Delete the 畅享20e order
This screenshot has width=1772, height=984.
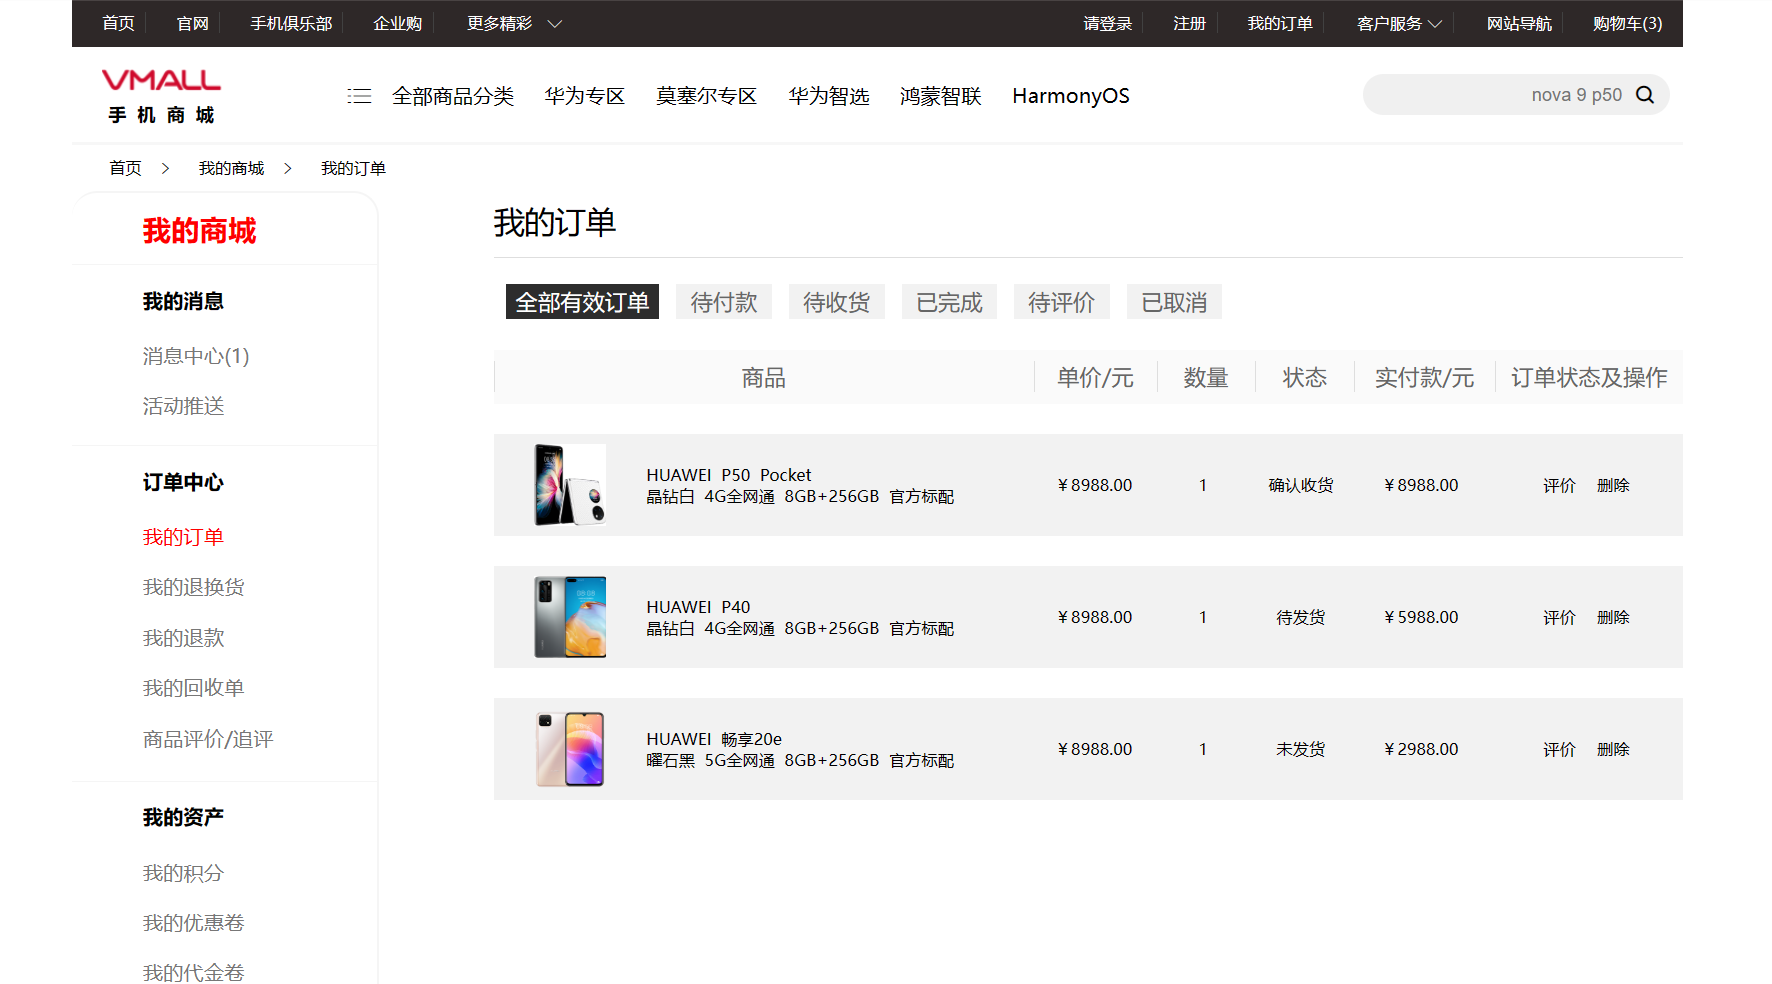tap(1613, 749)
